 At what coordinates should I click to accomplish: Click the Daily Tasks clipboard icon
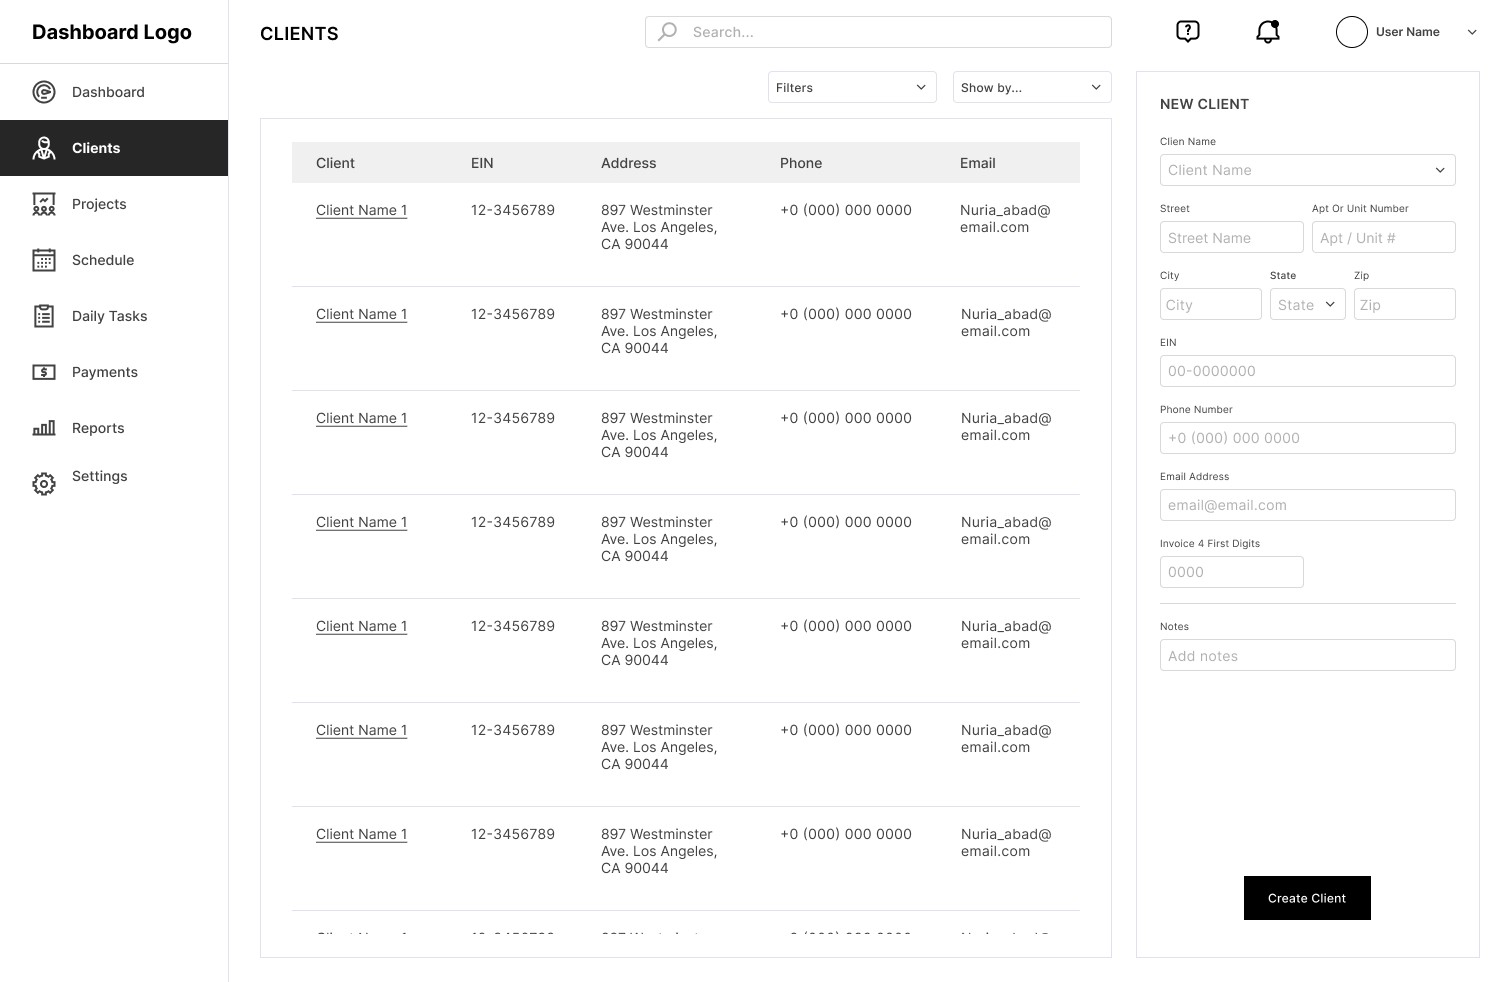click(x=44, y=316)
